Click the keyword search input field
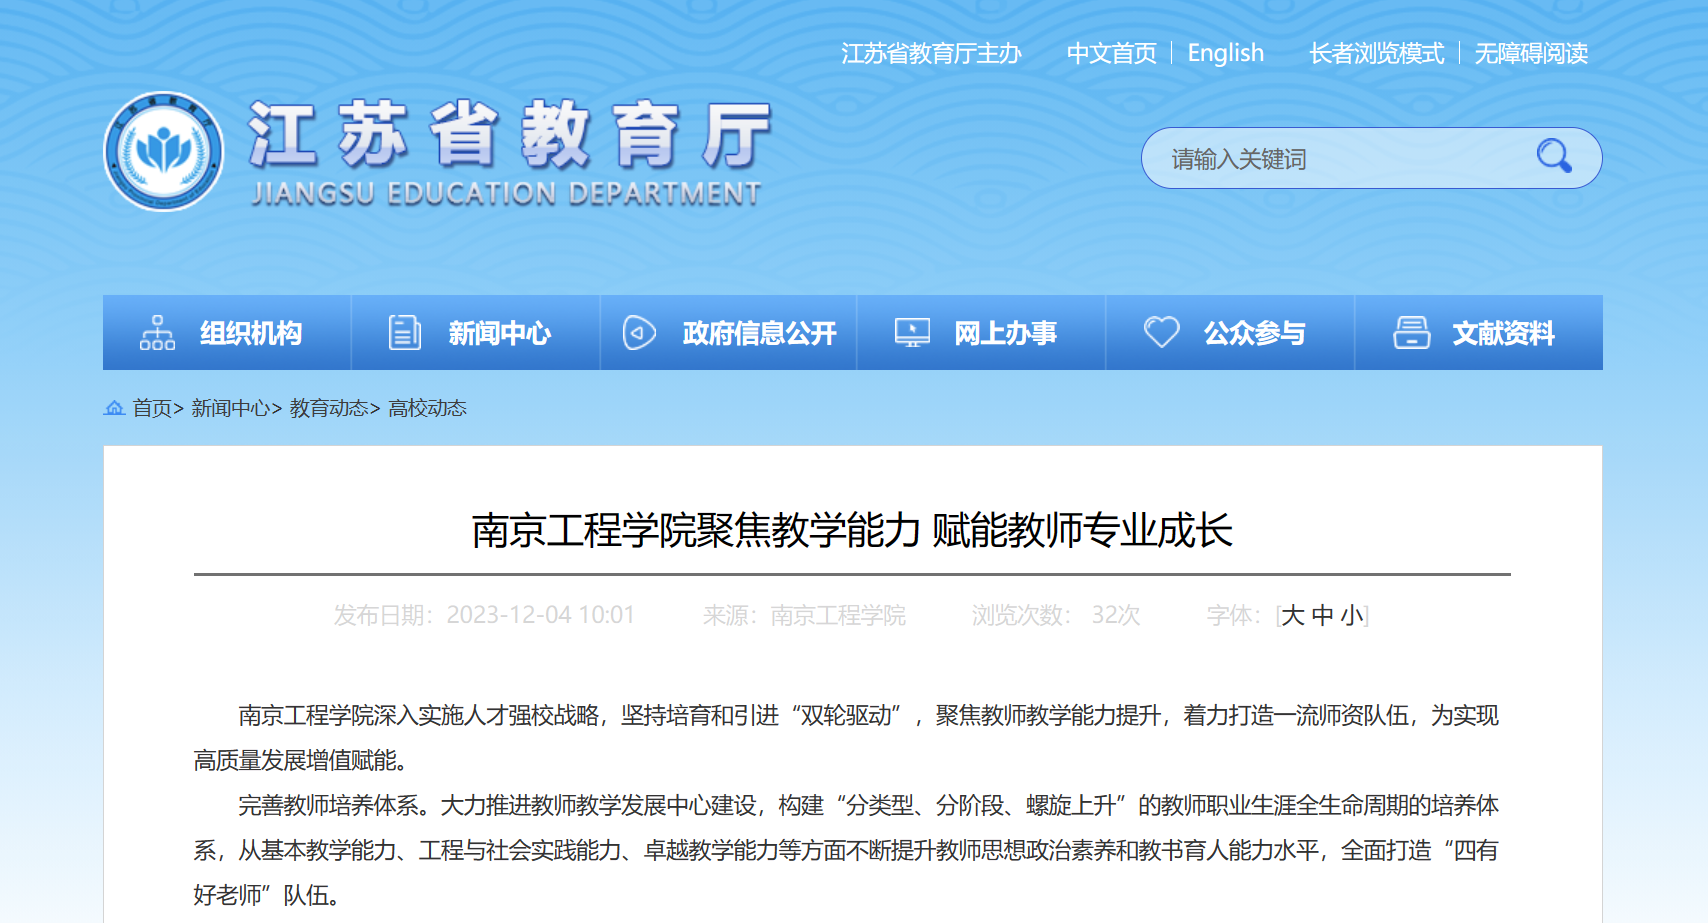1708x923 pixels. coord(1340,159)
